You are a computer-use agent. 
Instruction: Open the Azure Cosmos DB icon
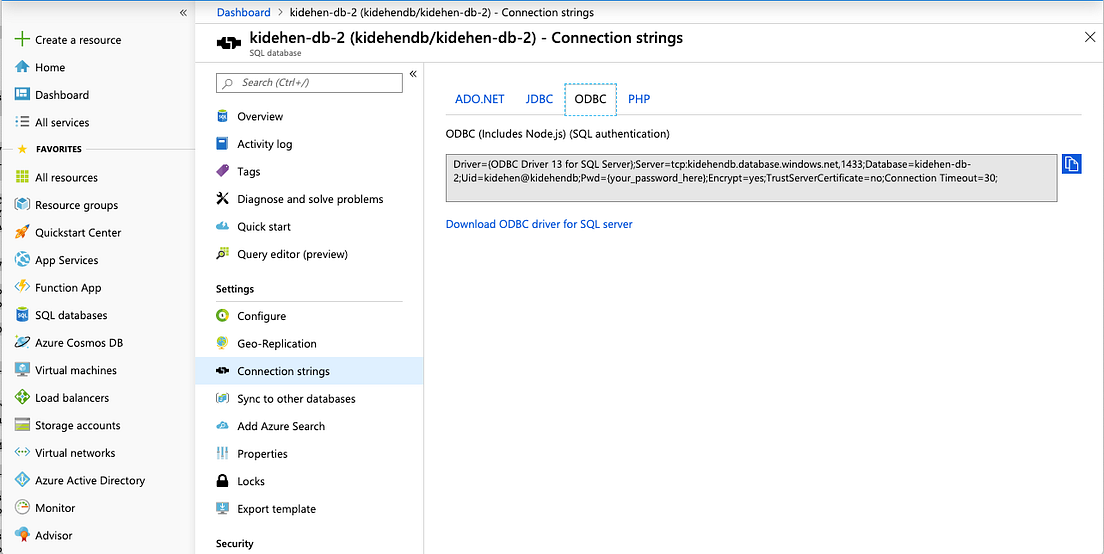point(23,343)
